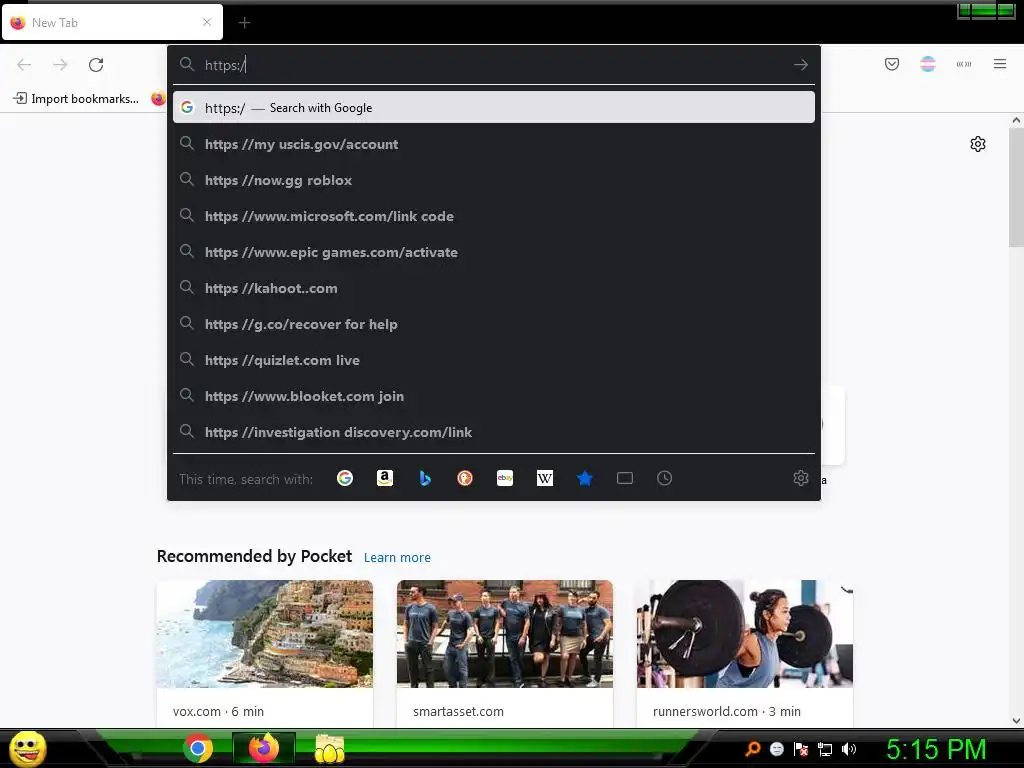This screenshot has height=768, width=1024.
Task: Click the page vertical scrollbar thumb
Action: [x=1016, y=187]
